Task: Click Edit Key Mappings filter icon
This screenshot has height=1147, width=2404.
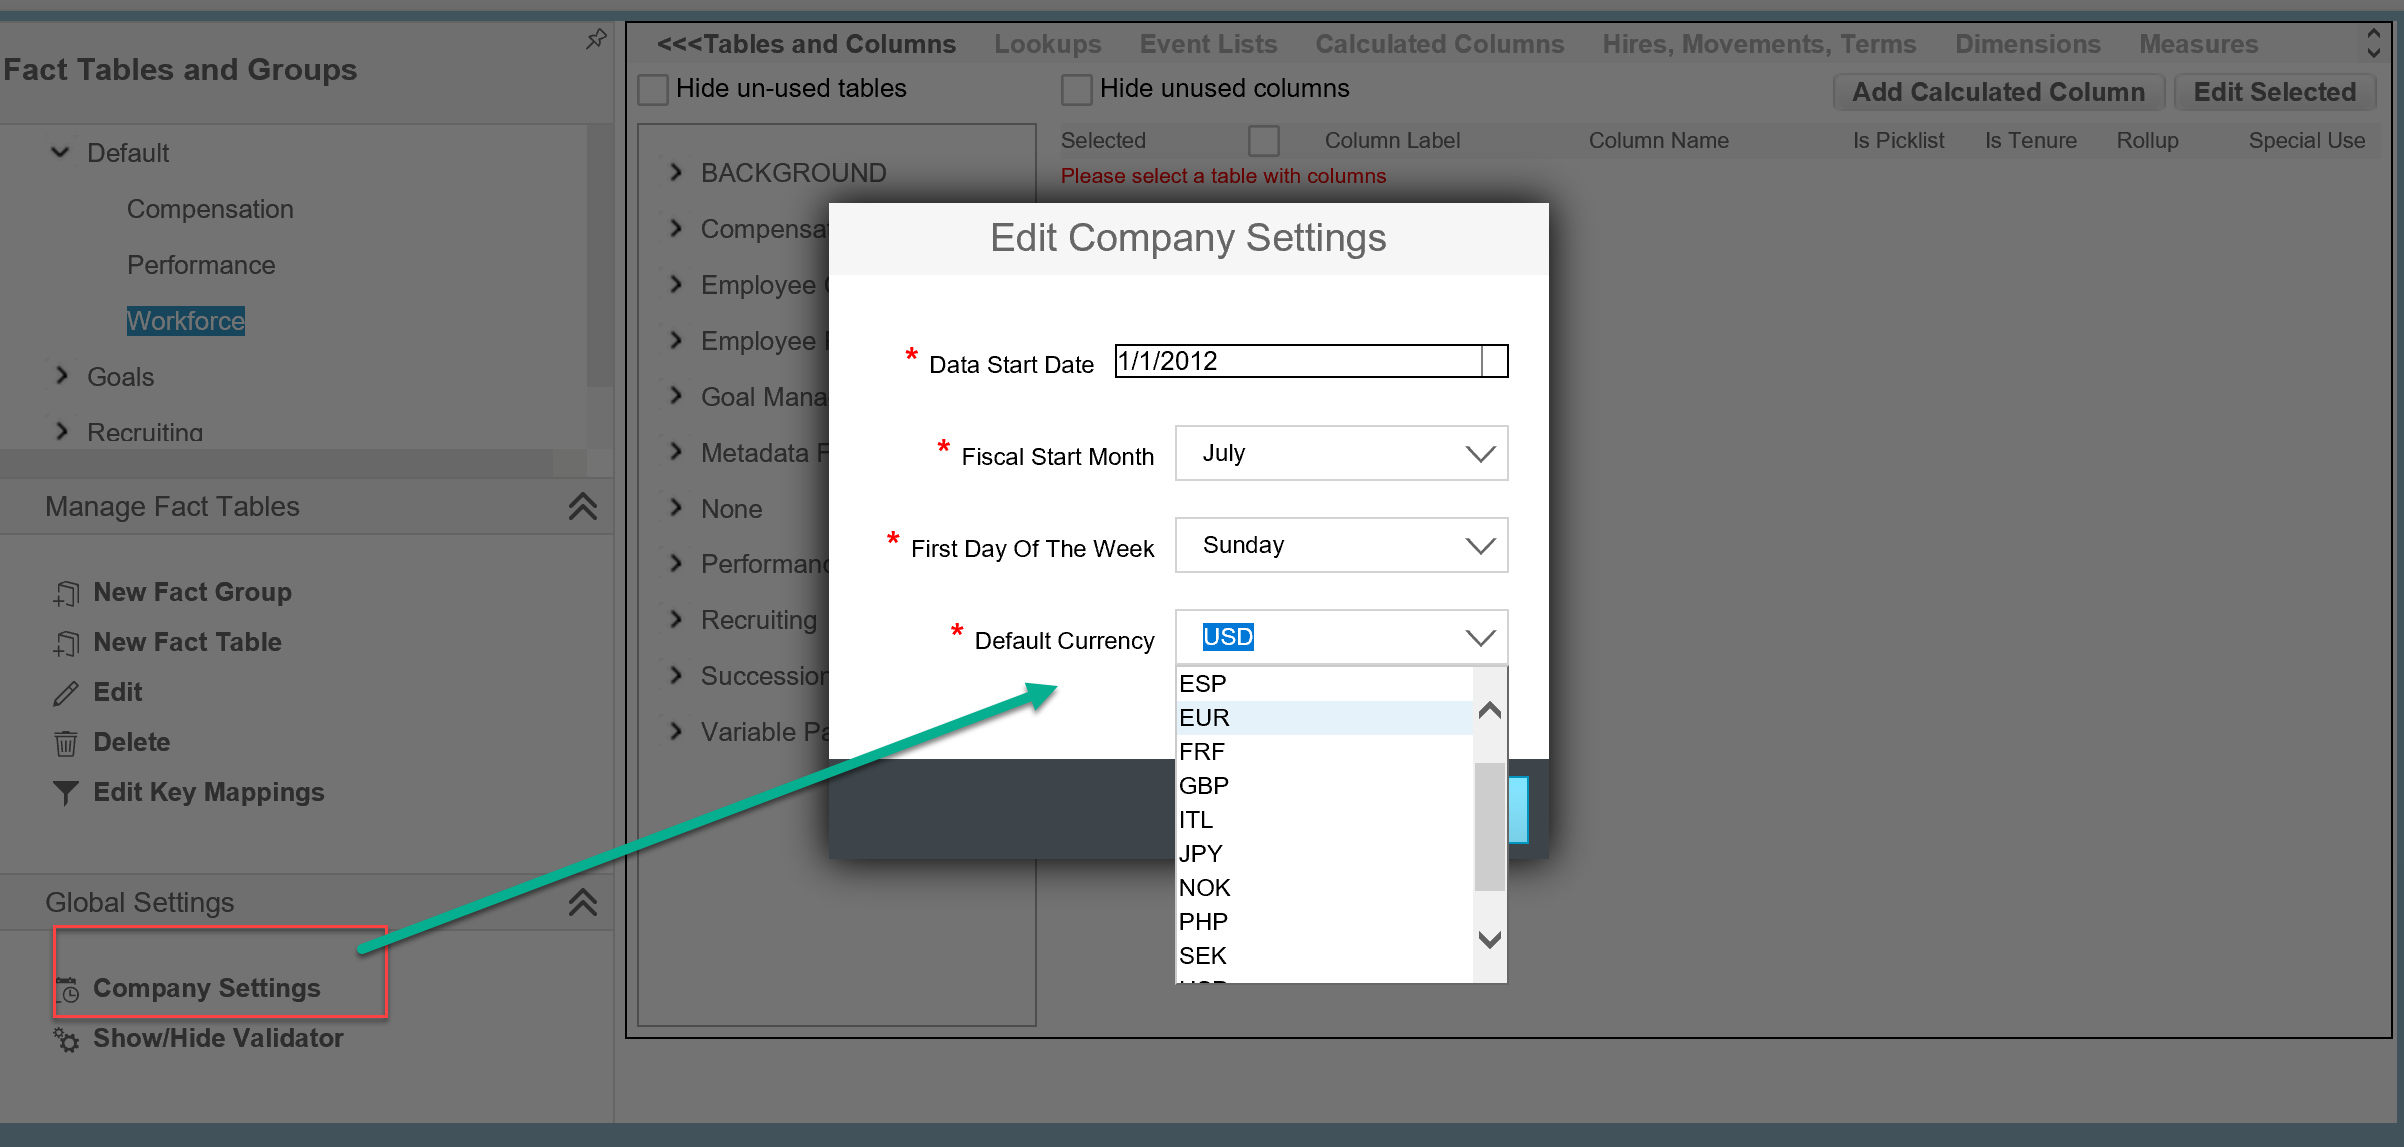Action: pos(66,793)
